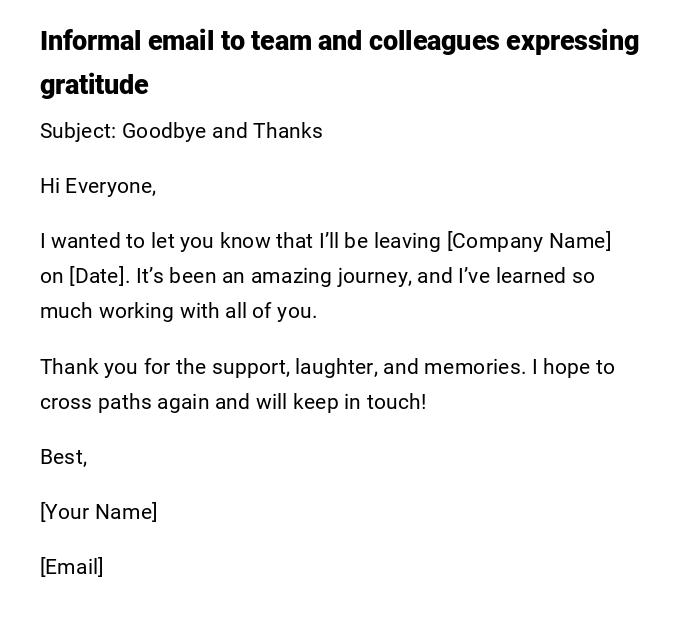
Task: Select the [Company Name] placeholder
Action: pyautogui.click(x=529, y=241)
